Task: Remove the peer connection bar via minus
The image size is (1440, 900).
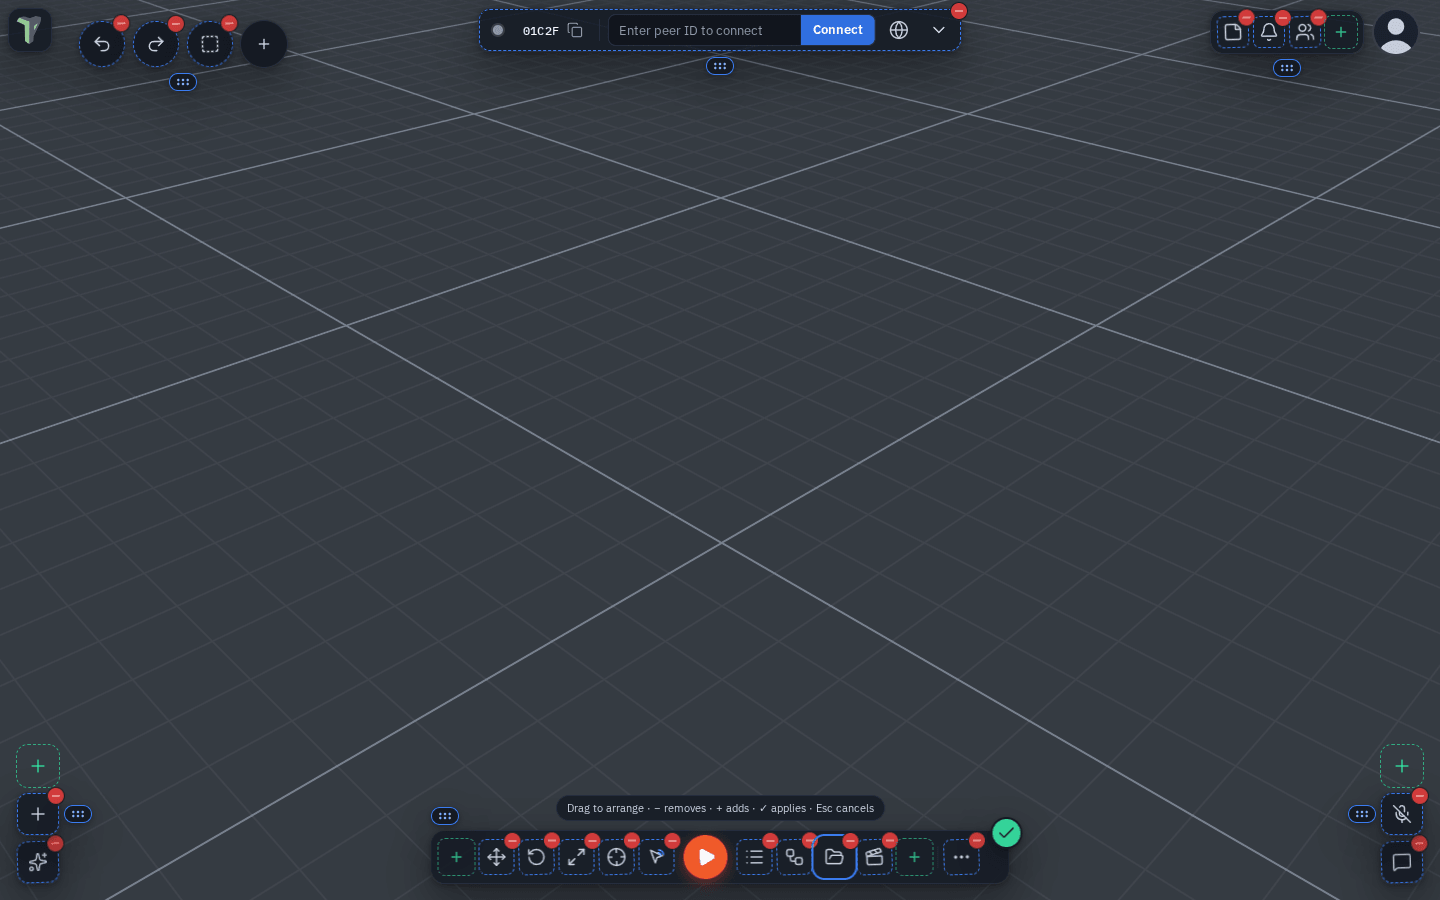Action: [x=959, y=11]
